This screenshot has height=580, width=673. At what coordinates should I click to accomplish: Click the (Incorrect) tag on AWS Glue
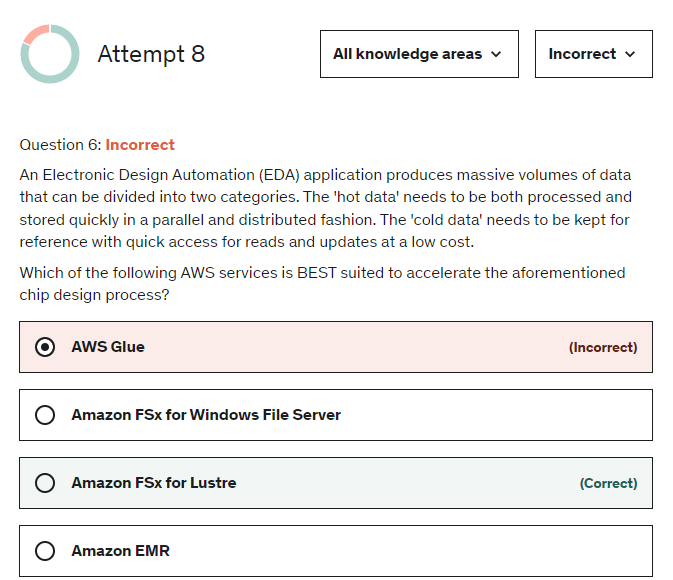(x=603, y=348)
